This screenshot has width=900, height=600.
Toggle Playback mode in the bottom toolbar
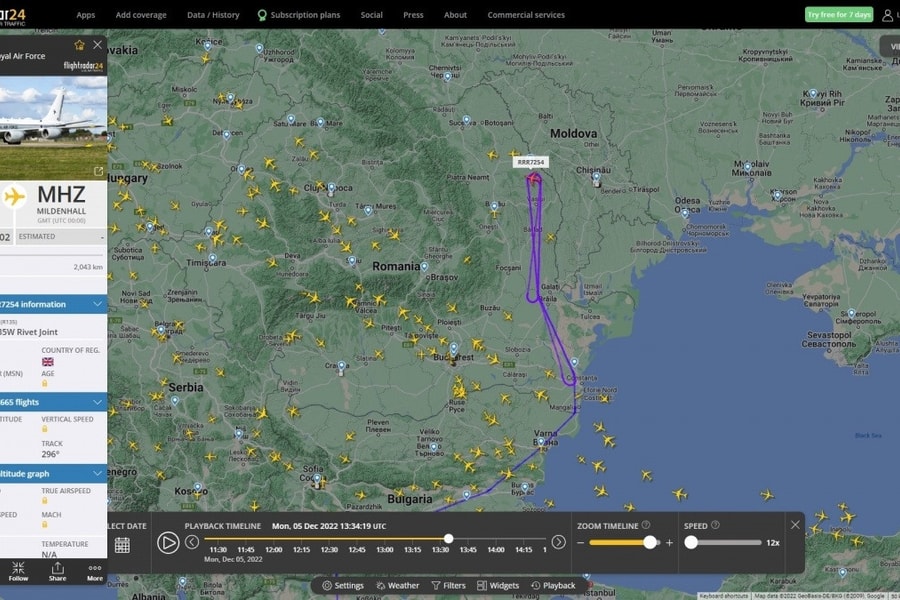(553, 586)
